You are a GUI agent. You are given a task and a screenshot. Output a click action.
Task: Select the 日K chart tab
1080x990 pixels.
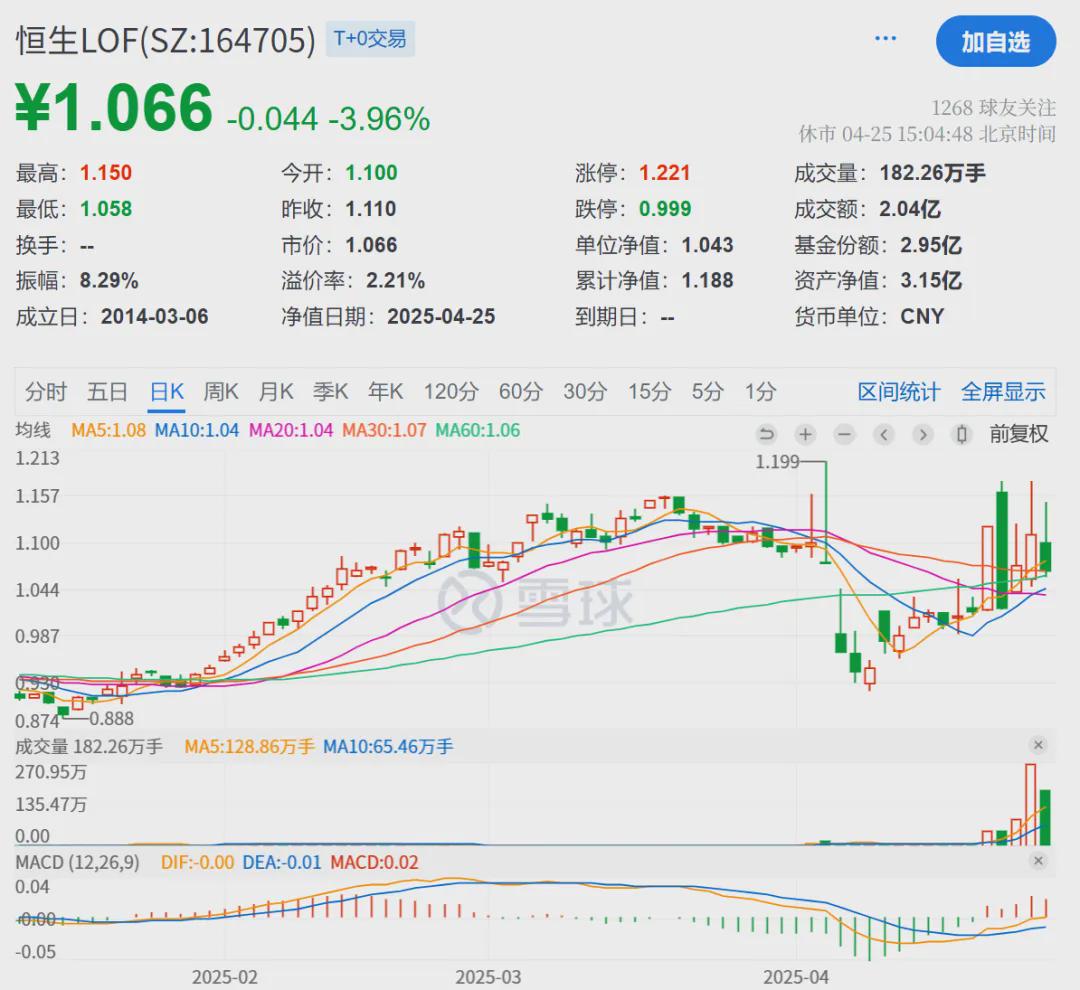coord(167,391)
